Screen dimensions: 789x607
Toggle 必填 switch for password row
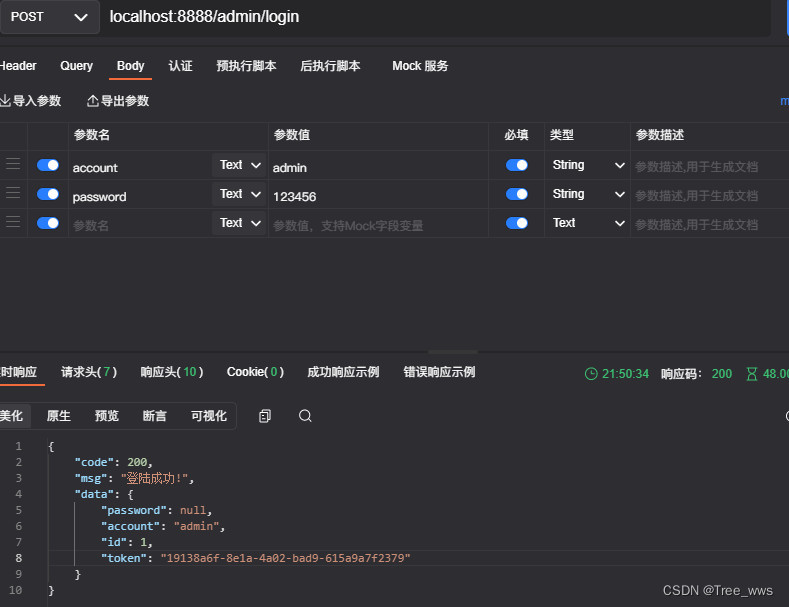tap(517, 194)
